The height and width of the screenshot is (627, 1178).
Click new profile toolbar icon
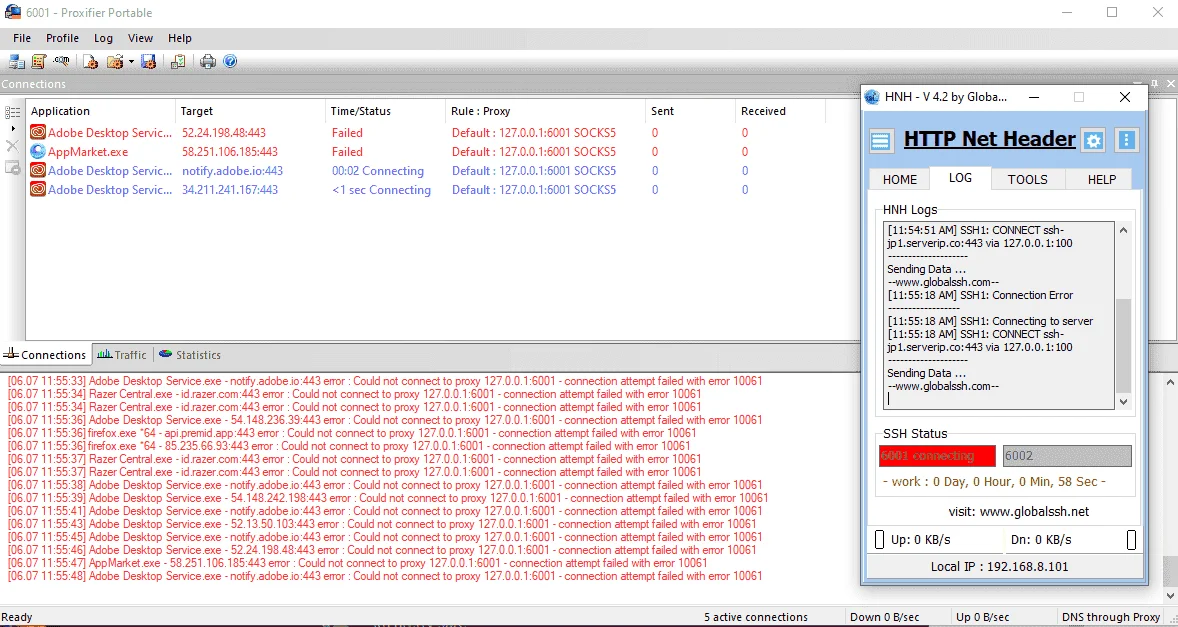click(x=91, y=62)
